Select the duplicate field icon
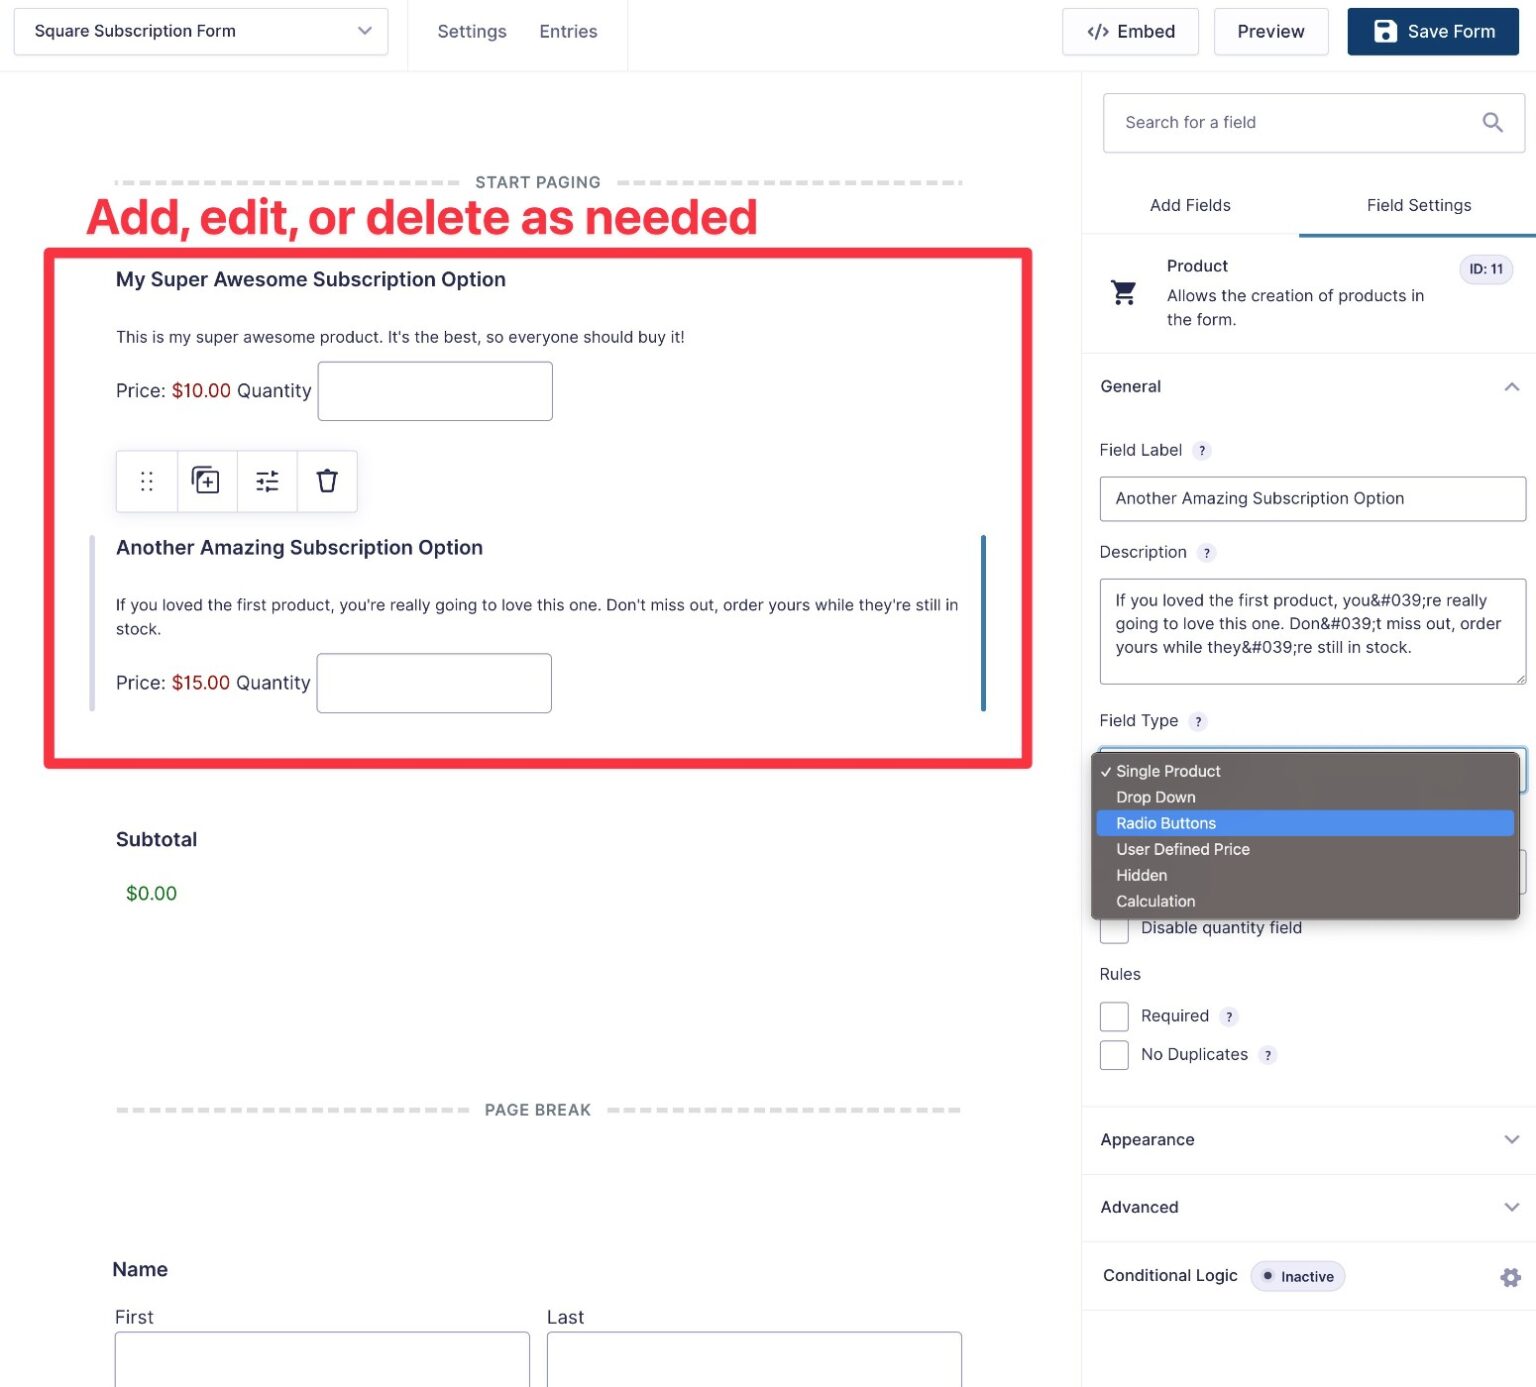This screenshot has width=1536, height=1387. coord(206,481)
